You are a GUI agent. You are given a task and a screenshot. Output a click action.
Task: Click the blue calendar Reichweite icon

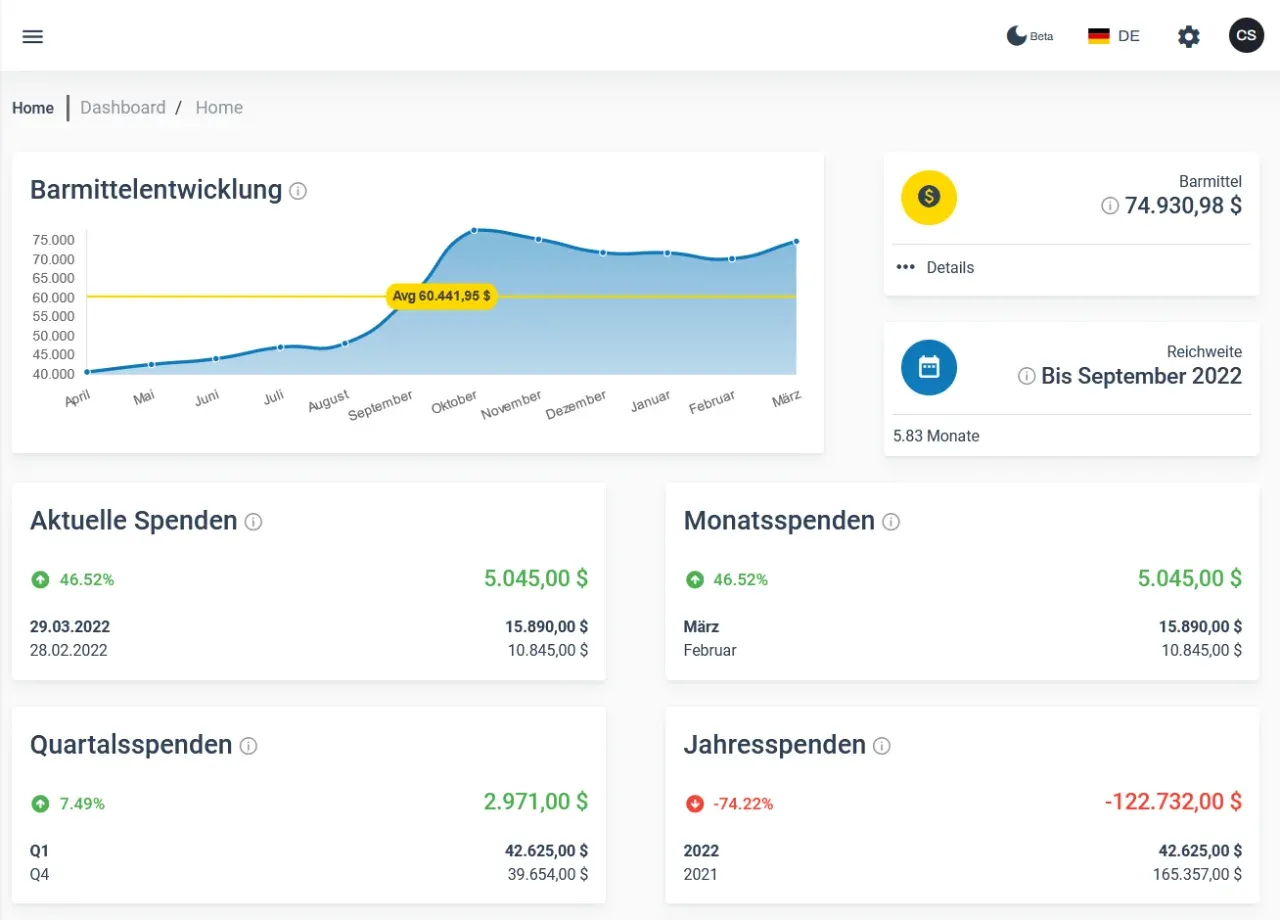929,367
